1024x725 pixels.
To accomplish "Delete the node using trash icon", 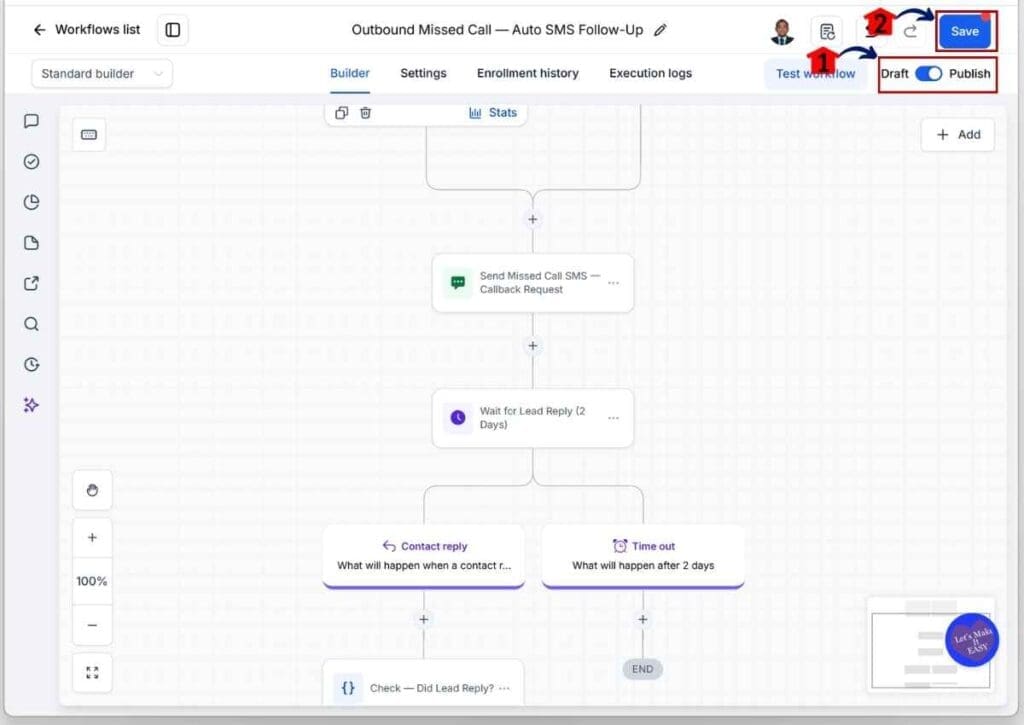I will coord(366,113).
